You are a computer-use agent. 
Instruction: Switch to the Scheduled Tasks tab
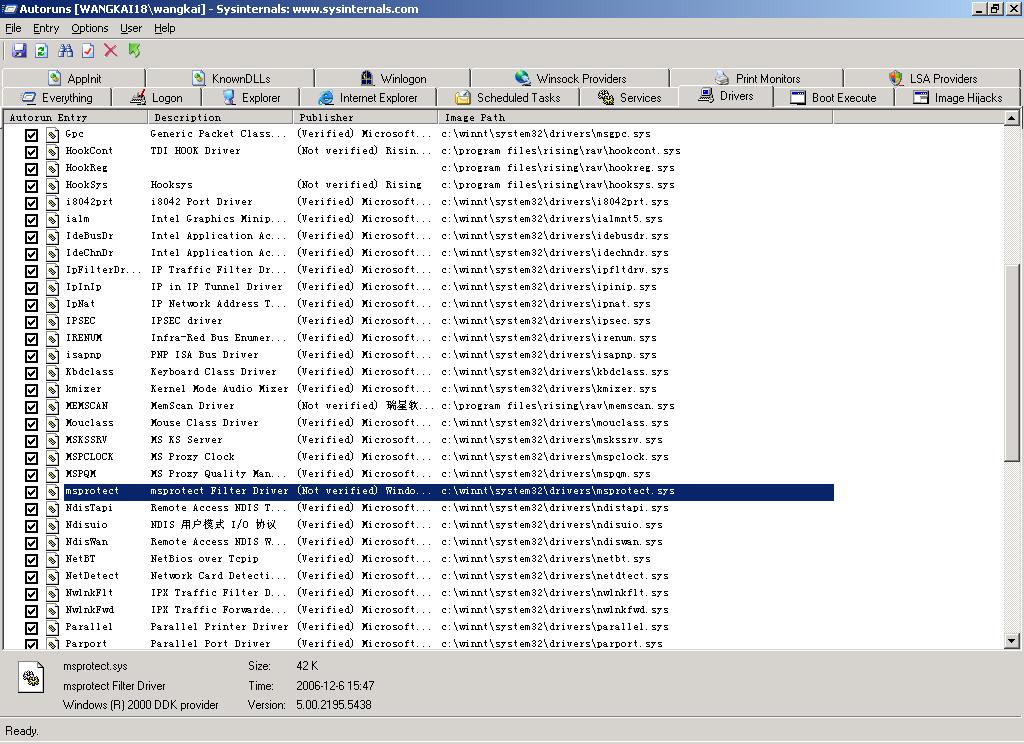coord(507,97)
